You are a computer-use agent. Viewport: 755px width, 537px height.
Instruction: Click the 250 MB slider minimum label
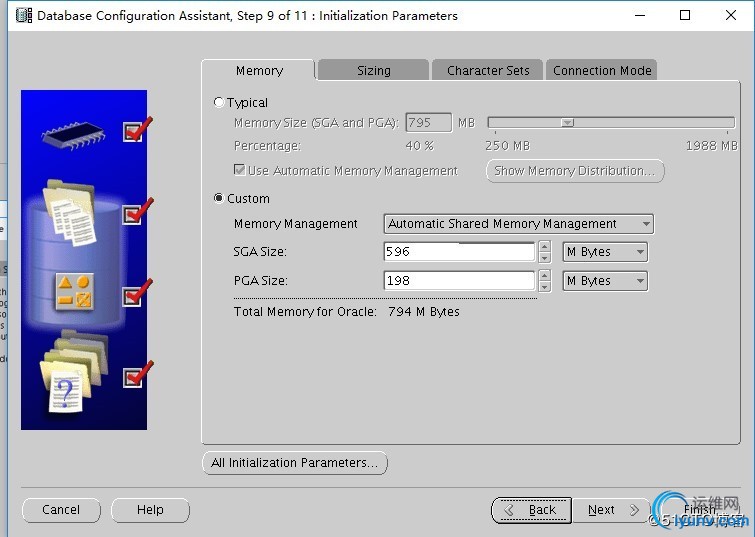pyautogui.click(x=508, y=145)
